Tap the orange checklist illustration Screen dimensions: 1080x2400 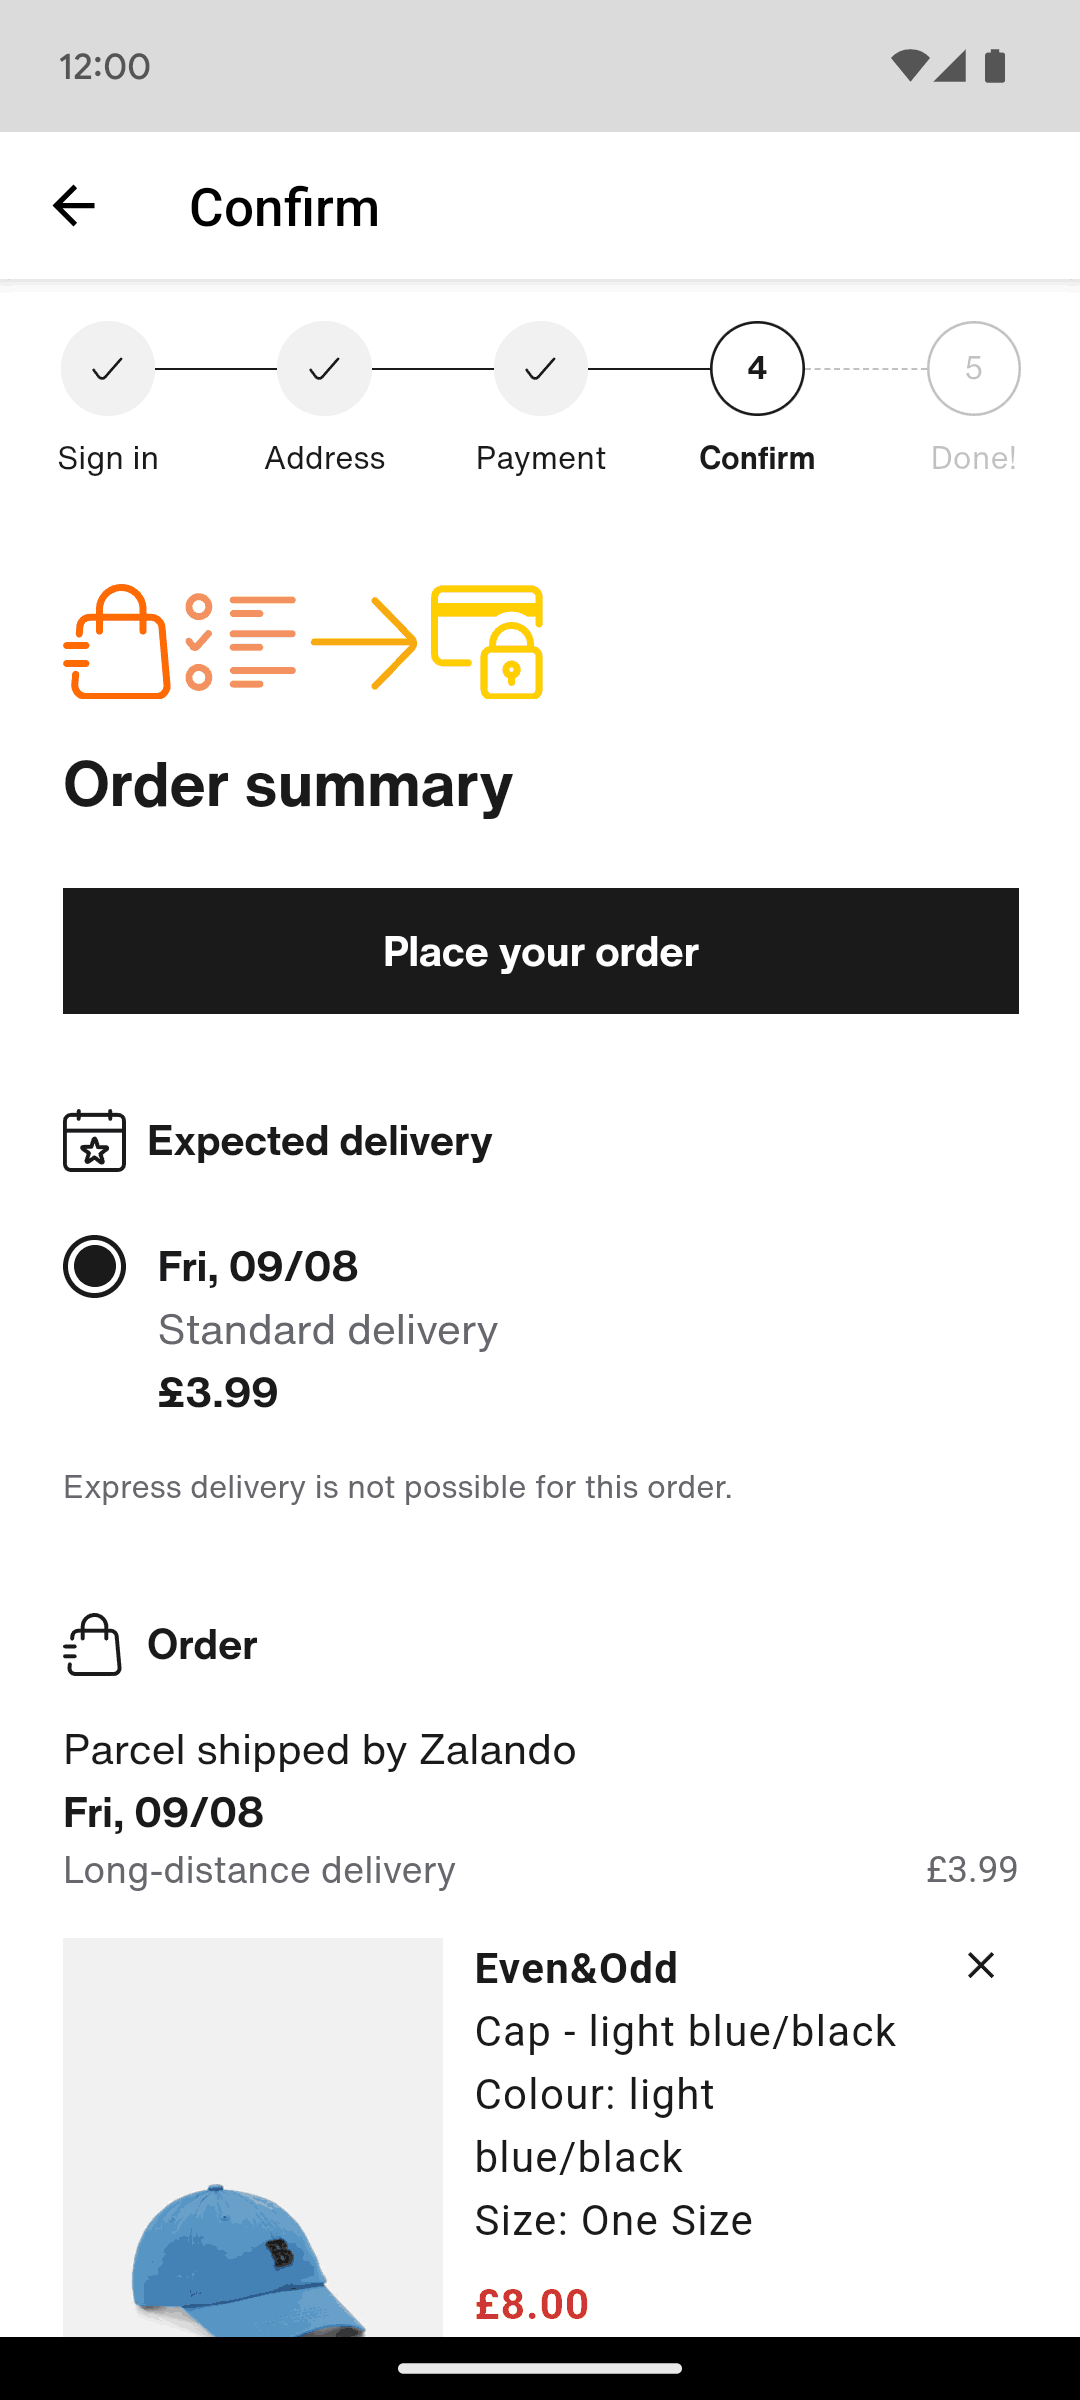coord(241,642)
